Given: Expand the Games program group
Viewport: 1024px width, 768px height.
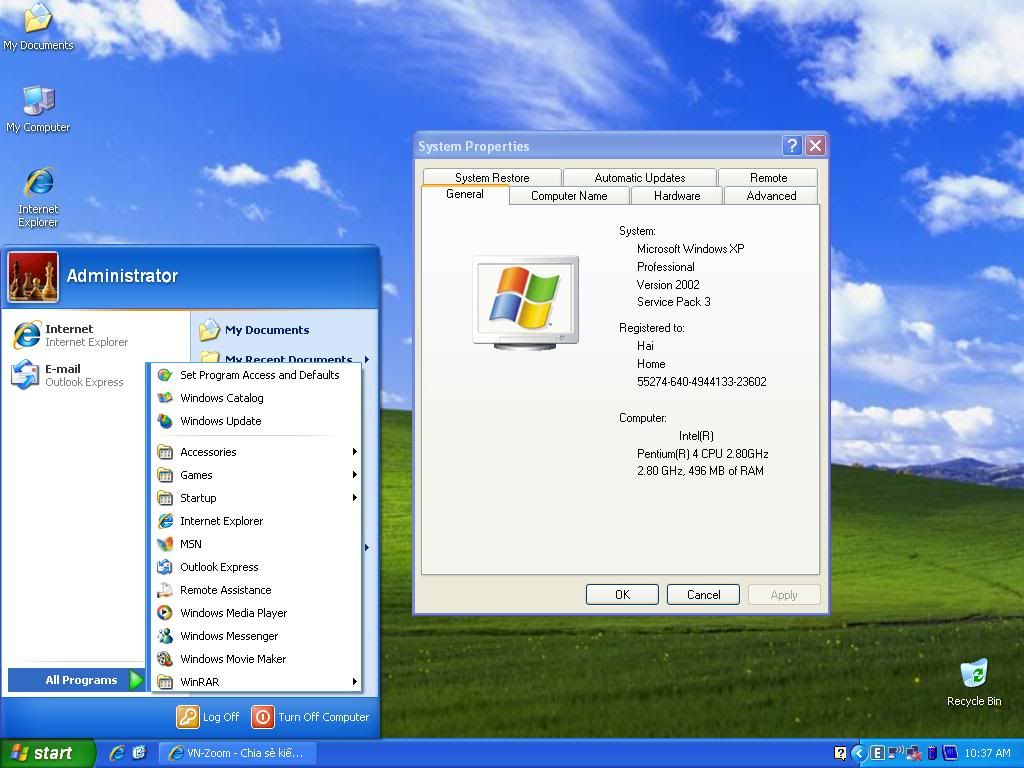Looking at the screenshot, I should coord(257,475).
